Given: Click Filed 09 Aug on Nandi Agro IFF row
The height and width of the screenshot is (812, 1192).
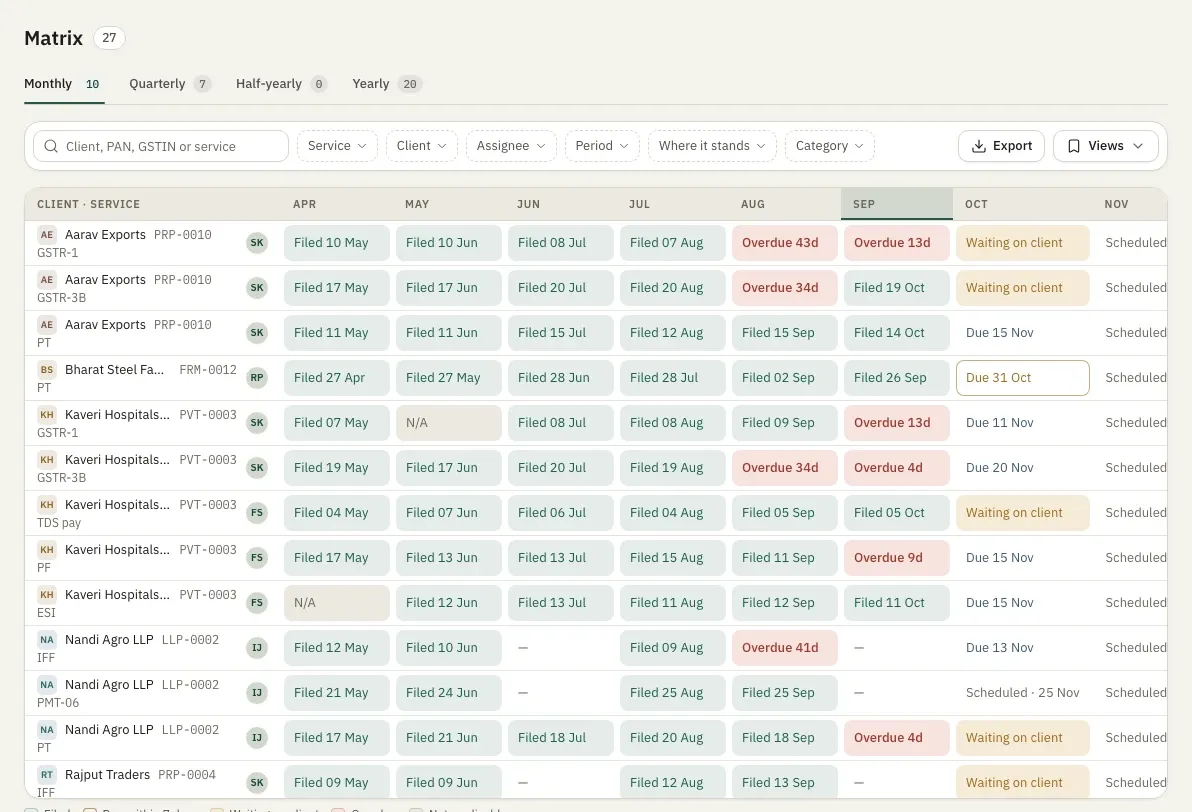Looking at the screenshot, I should 673,648.
